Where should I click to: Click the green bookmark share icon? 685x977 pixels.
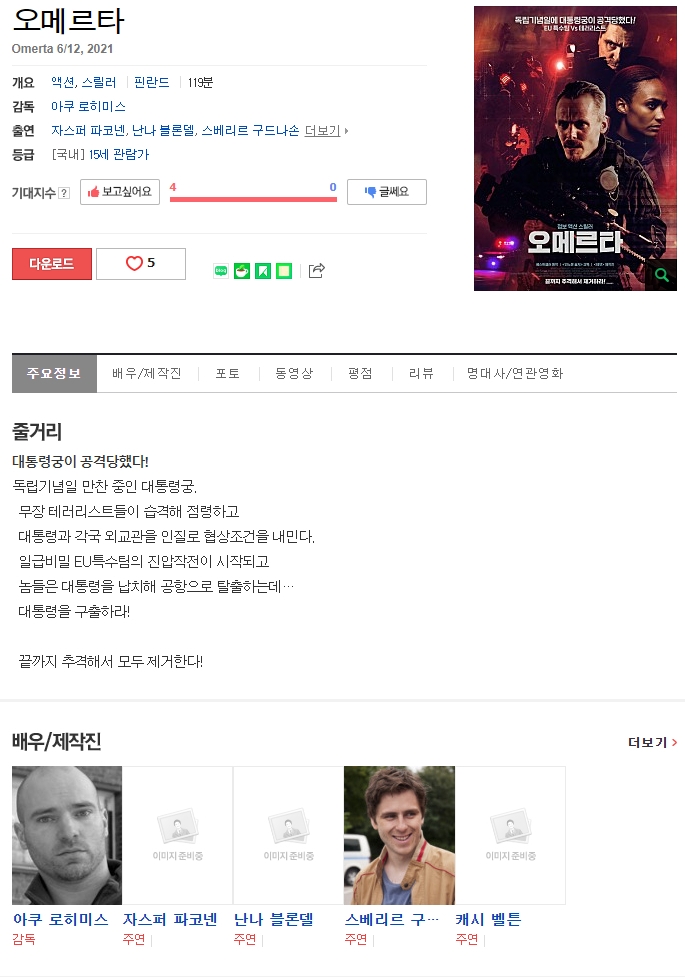pyautogui.click(x=263, y=270)
